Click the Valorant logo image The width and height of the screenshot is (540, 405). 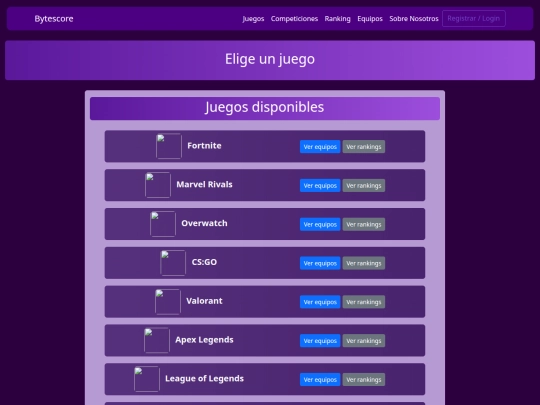click(168, 302)
